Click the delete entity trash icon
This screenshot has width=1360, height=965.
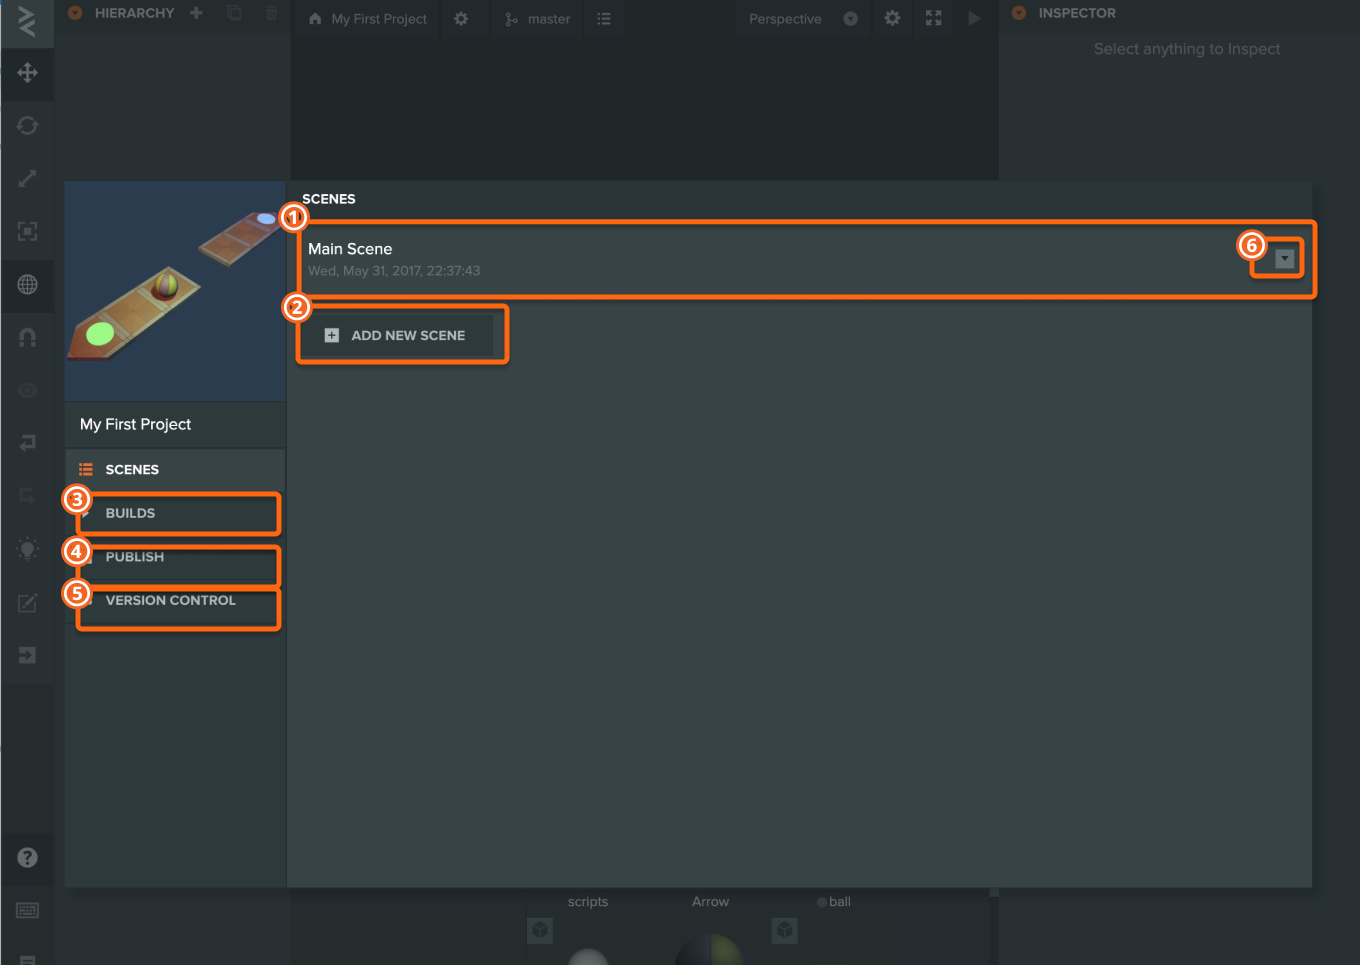[x=271, y=13]
